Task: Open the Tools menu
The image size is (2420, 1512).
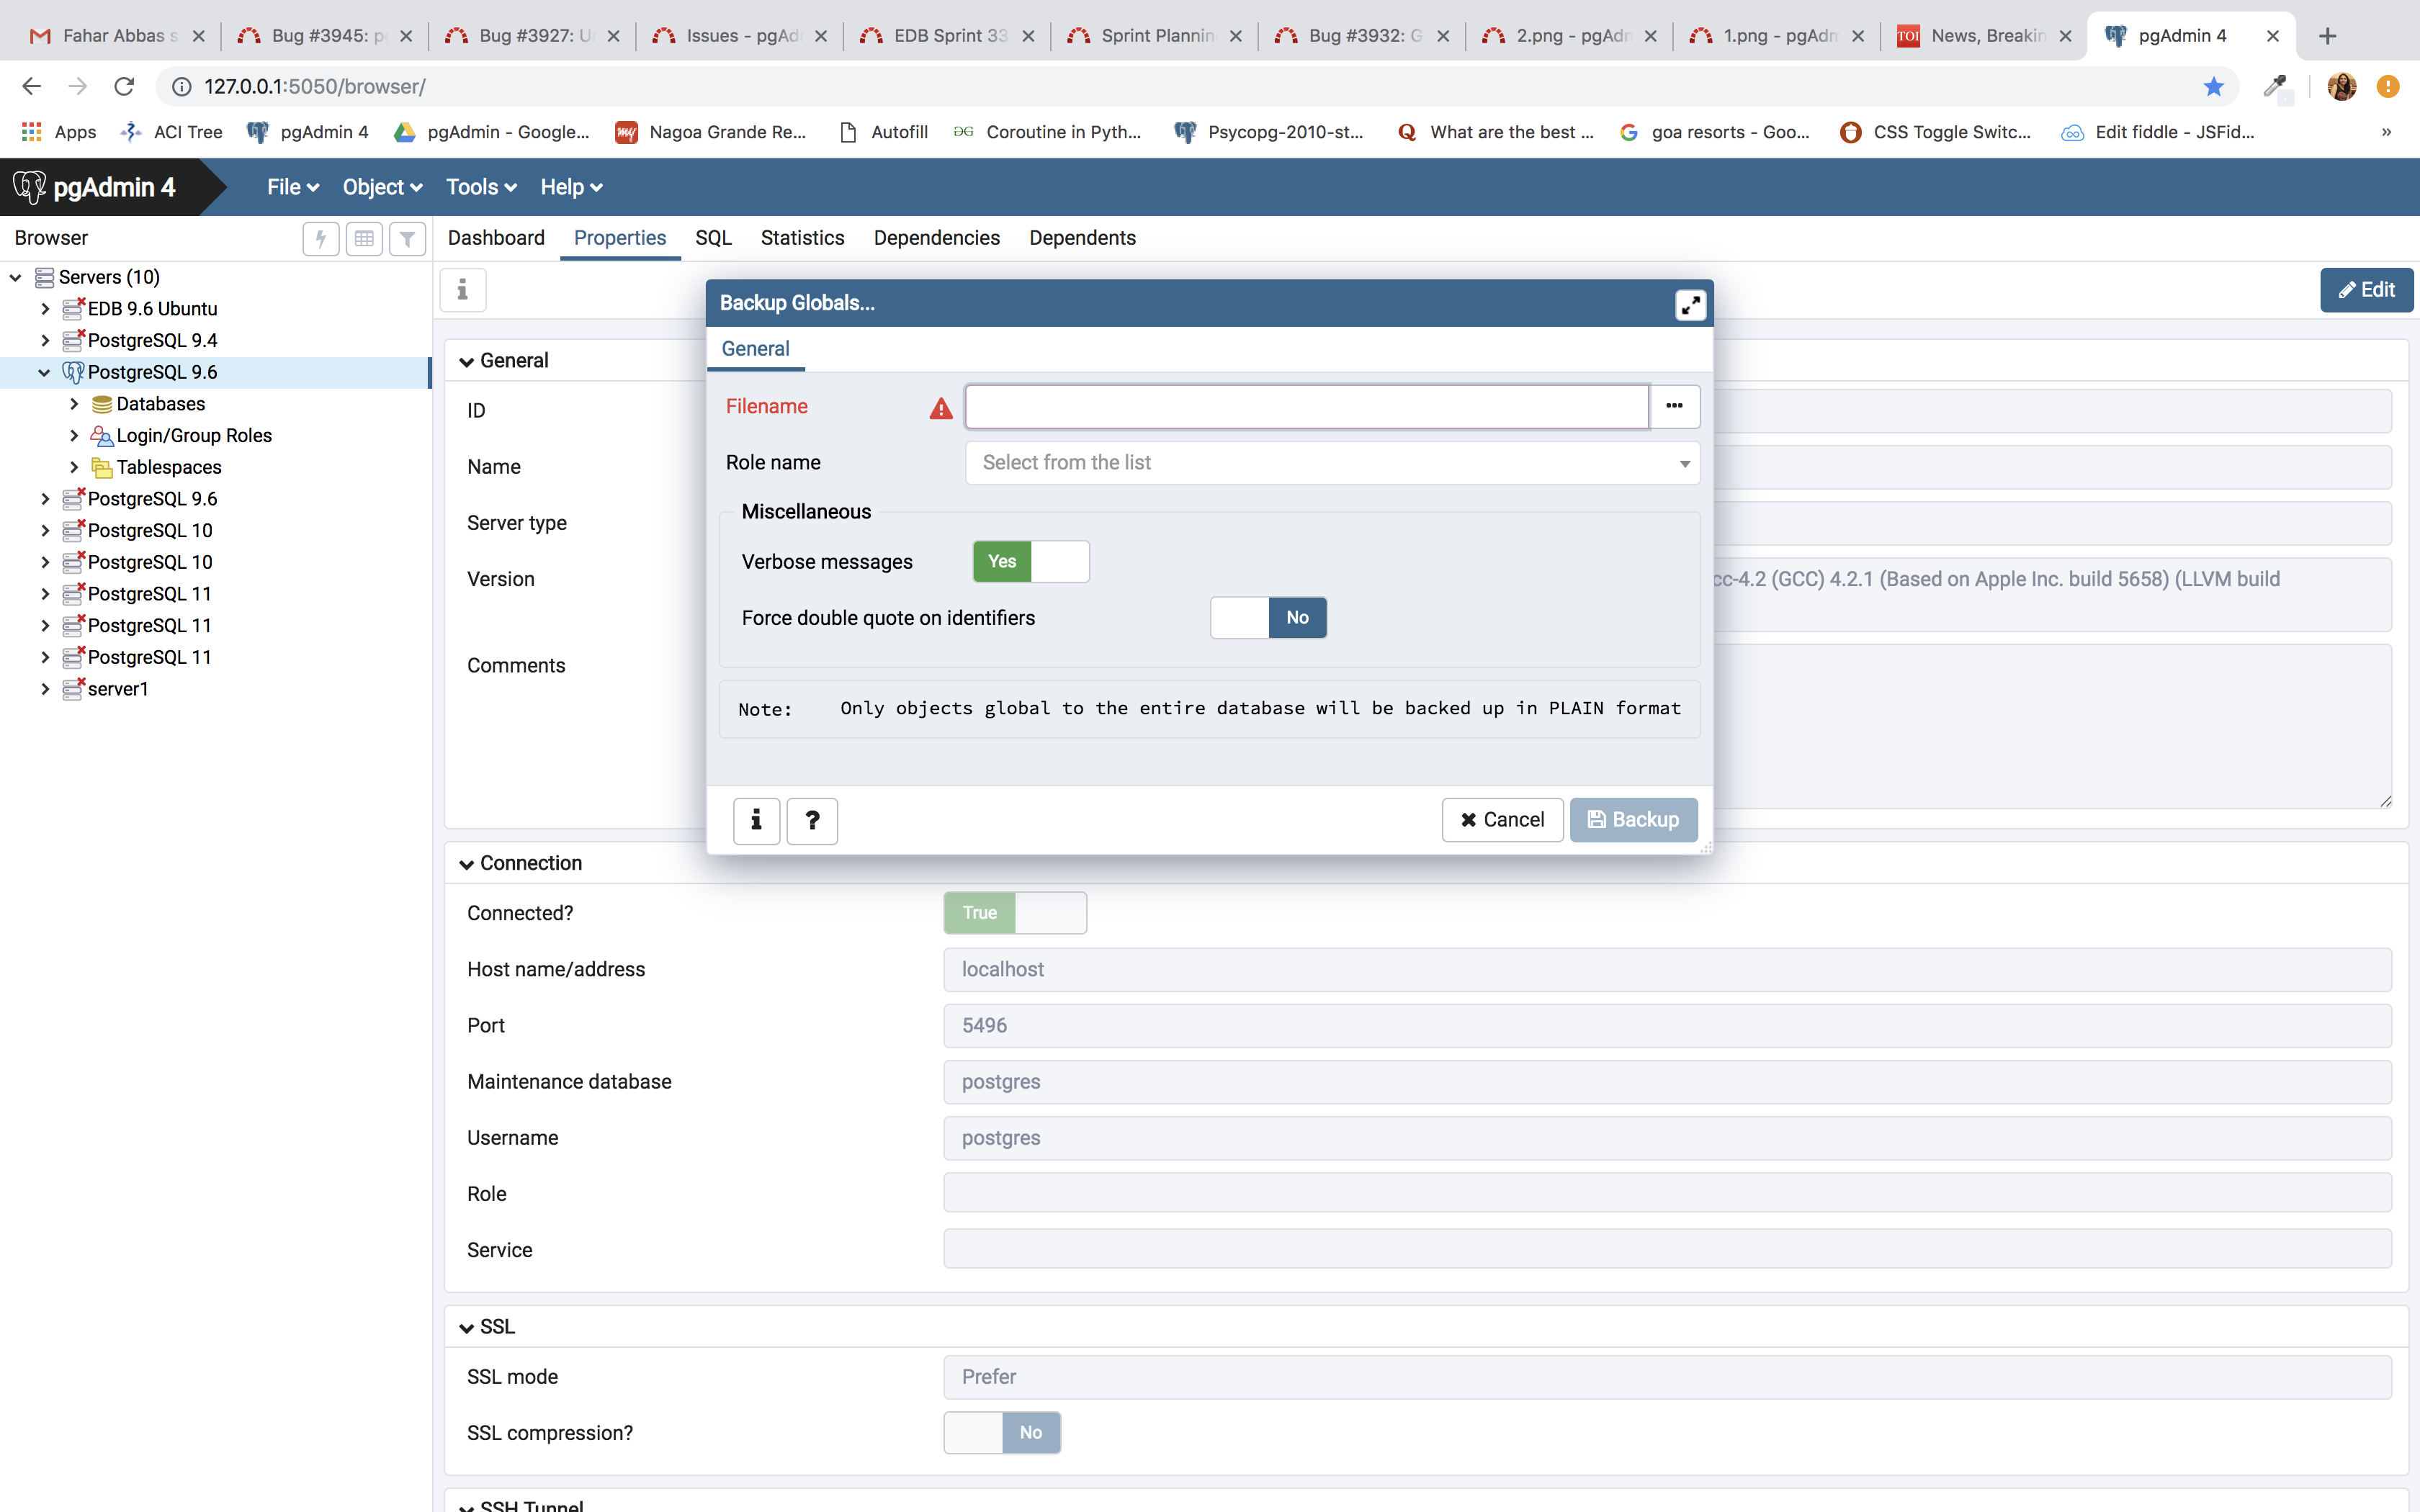Action: click(481, 187)
